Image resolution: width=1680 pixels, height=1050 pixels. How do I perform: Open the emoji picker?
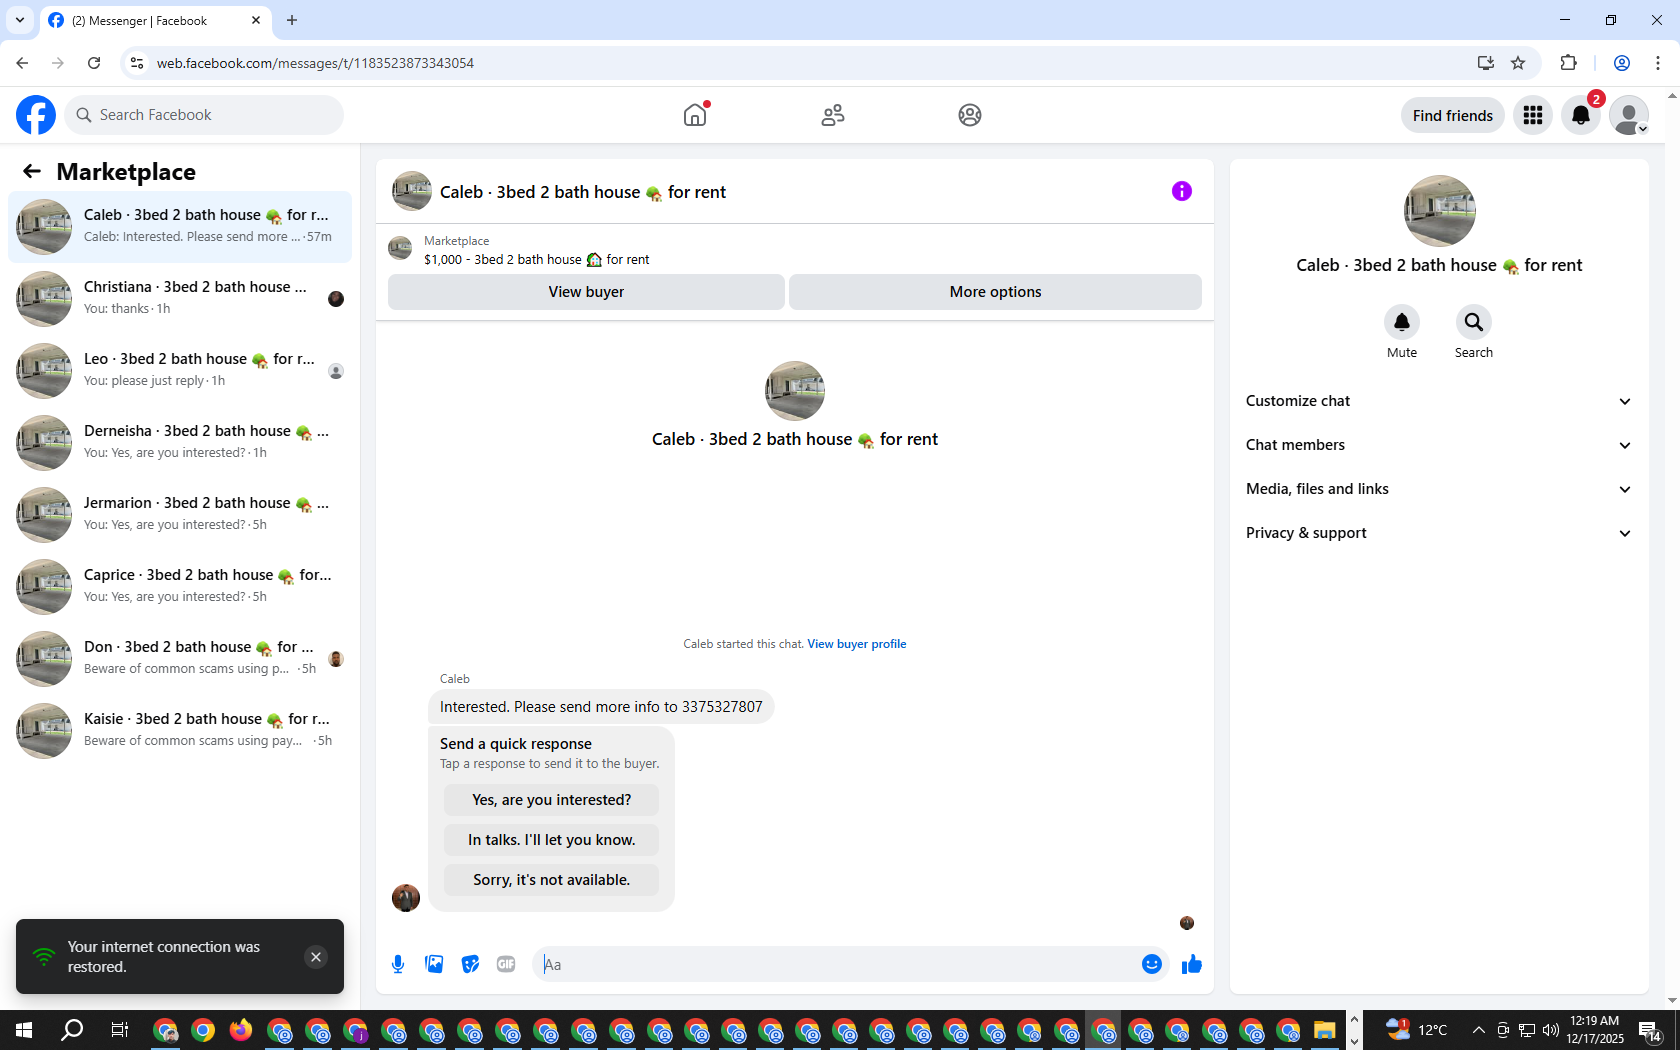click(1152, 964)
